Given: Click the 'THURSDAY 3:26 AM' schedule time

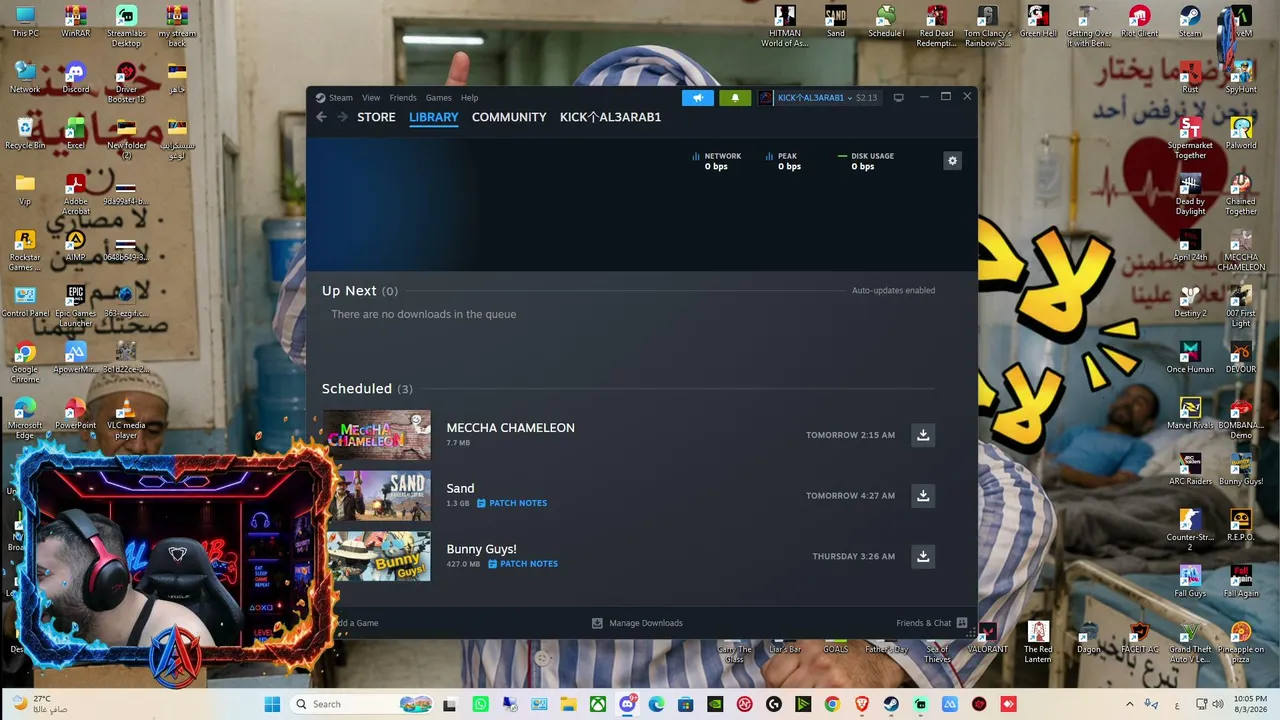Looking at the screenshot, I should 853,556.
